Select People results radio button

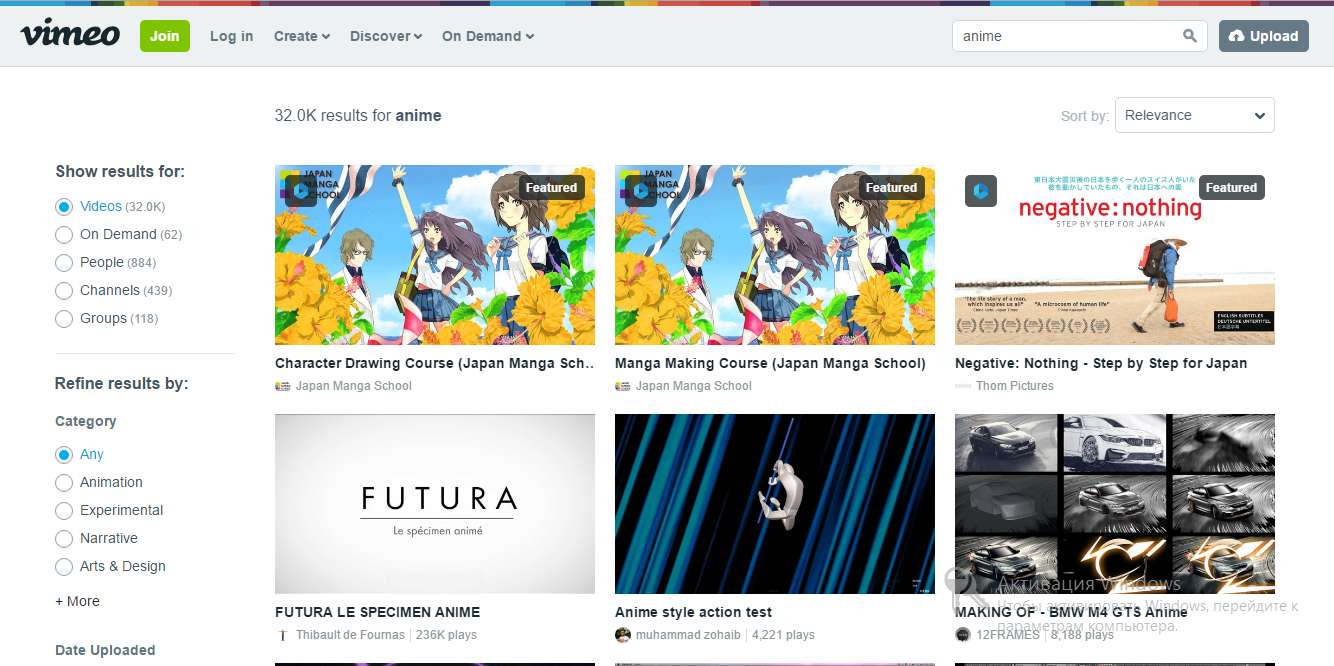pyautogui.click(x=64, y=263)
